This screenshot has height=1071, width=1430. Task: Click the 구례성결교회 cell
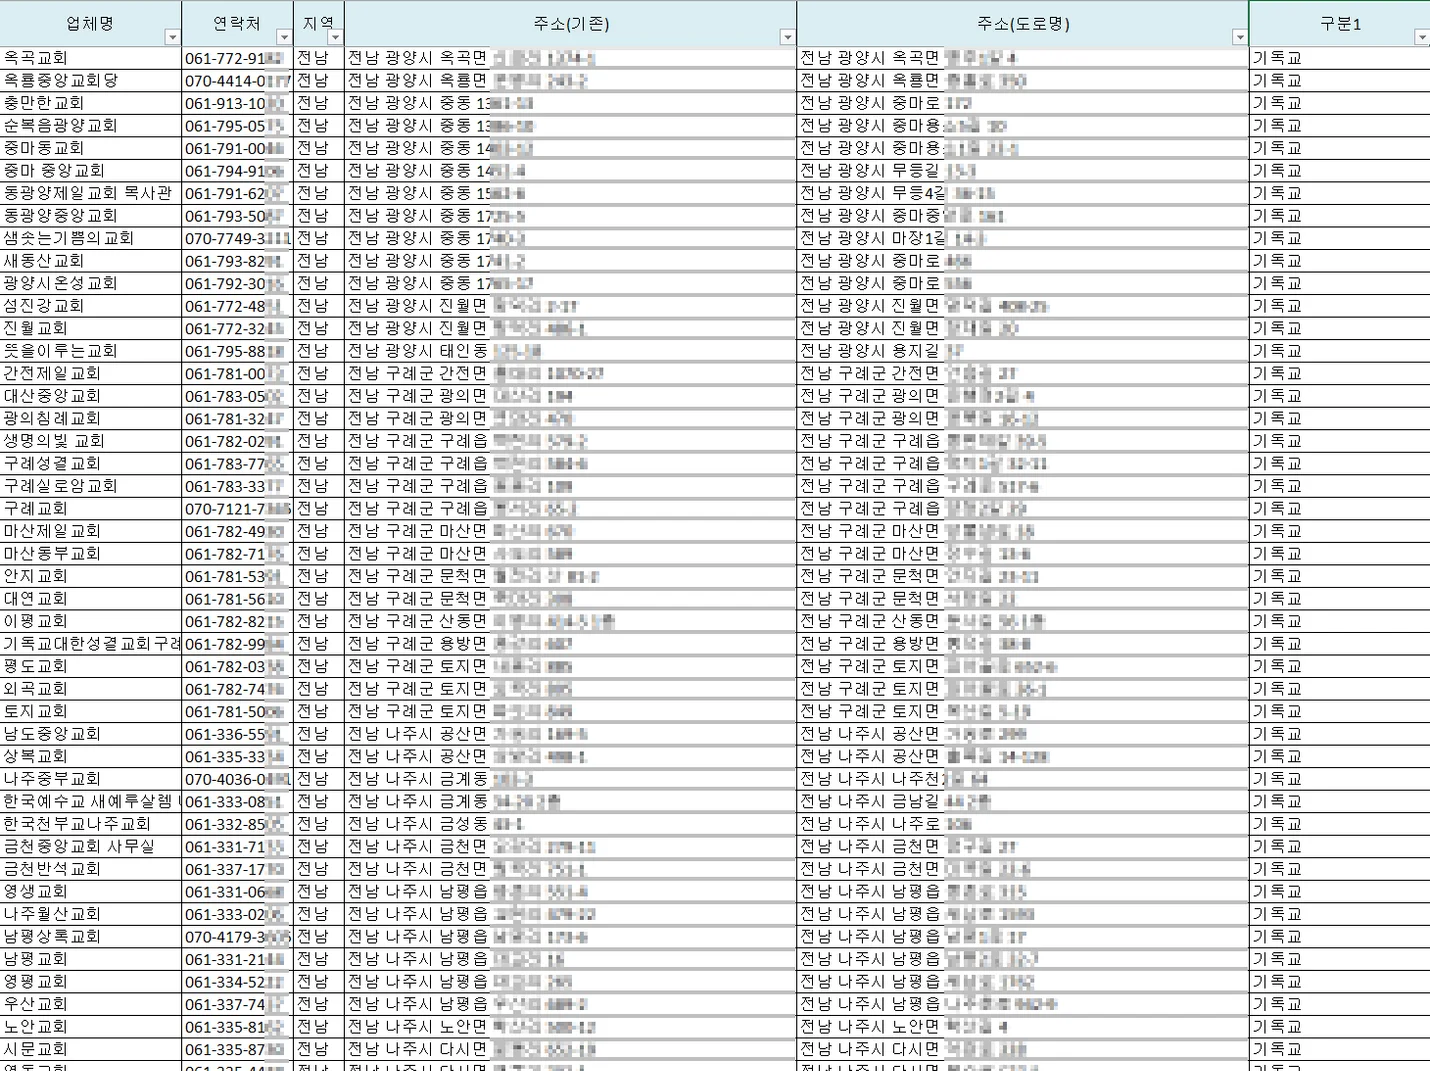(91, 464)
